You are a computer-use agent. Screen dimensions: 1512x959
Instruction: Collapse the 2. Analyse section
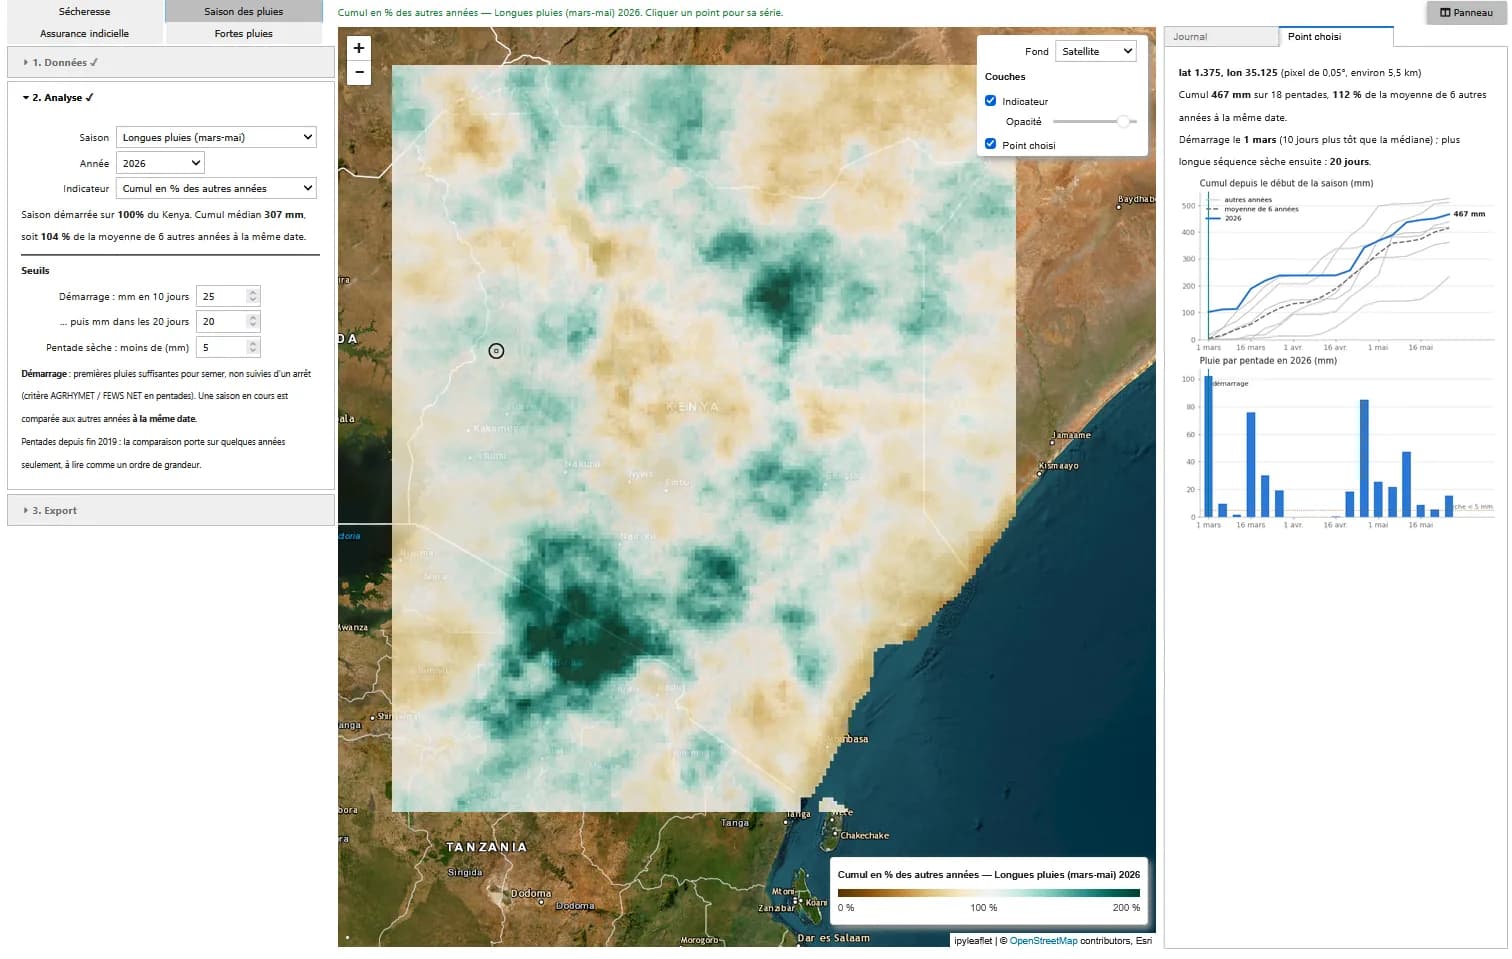pyautogui.click(x=171, y=97)
